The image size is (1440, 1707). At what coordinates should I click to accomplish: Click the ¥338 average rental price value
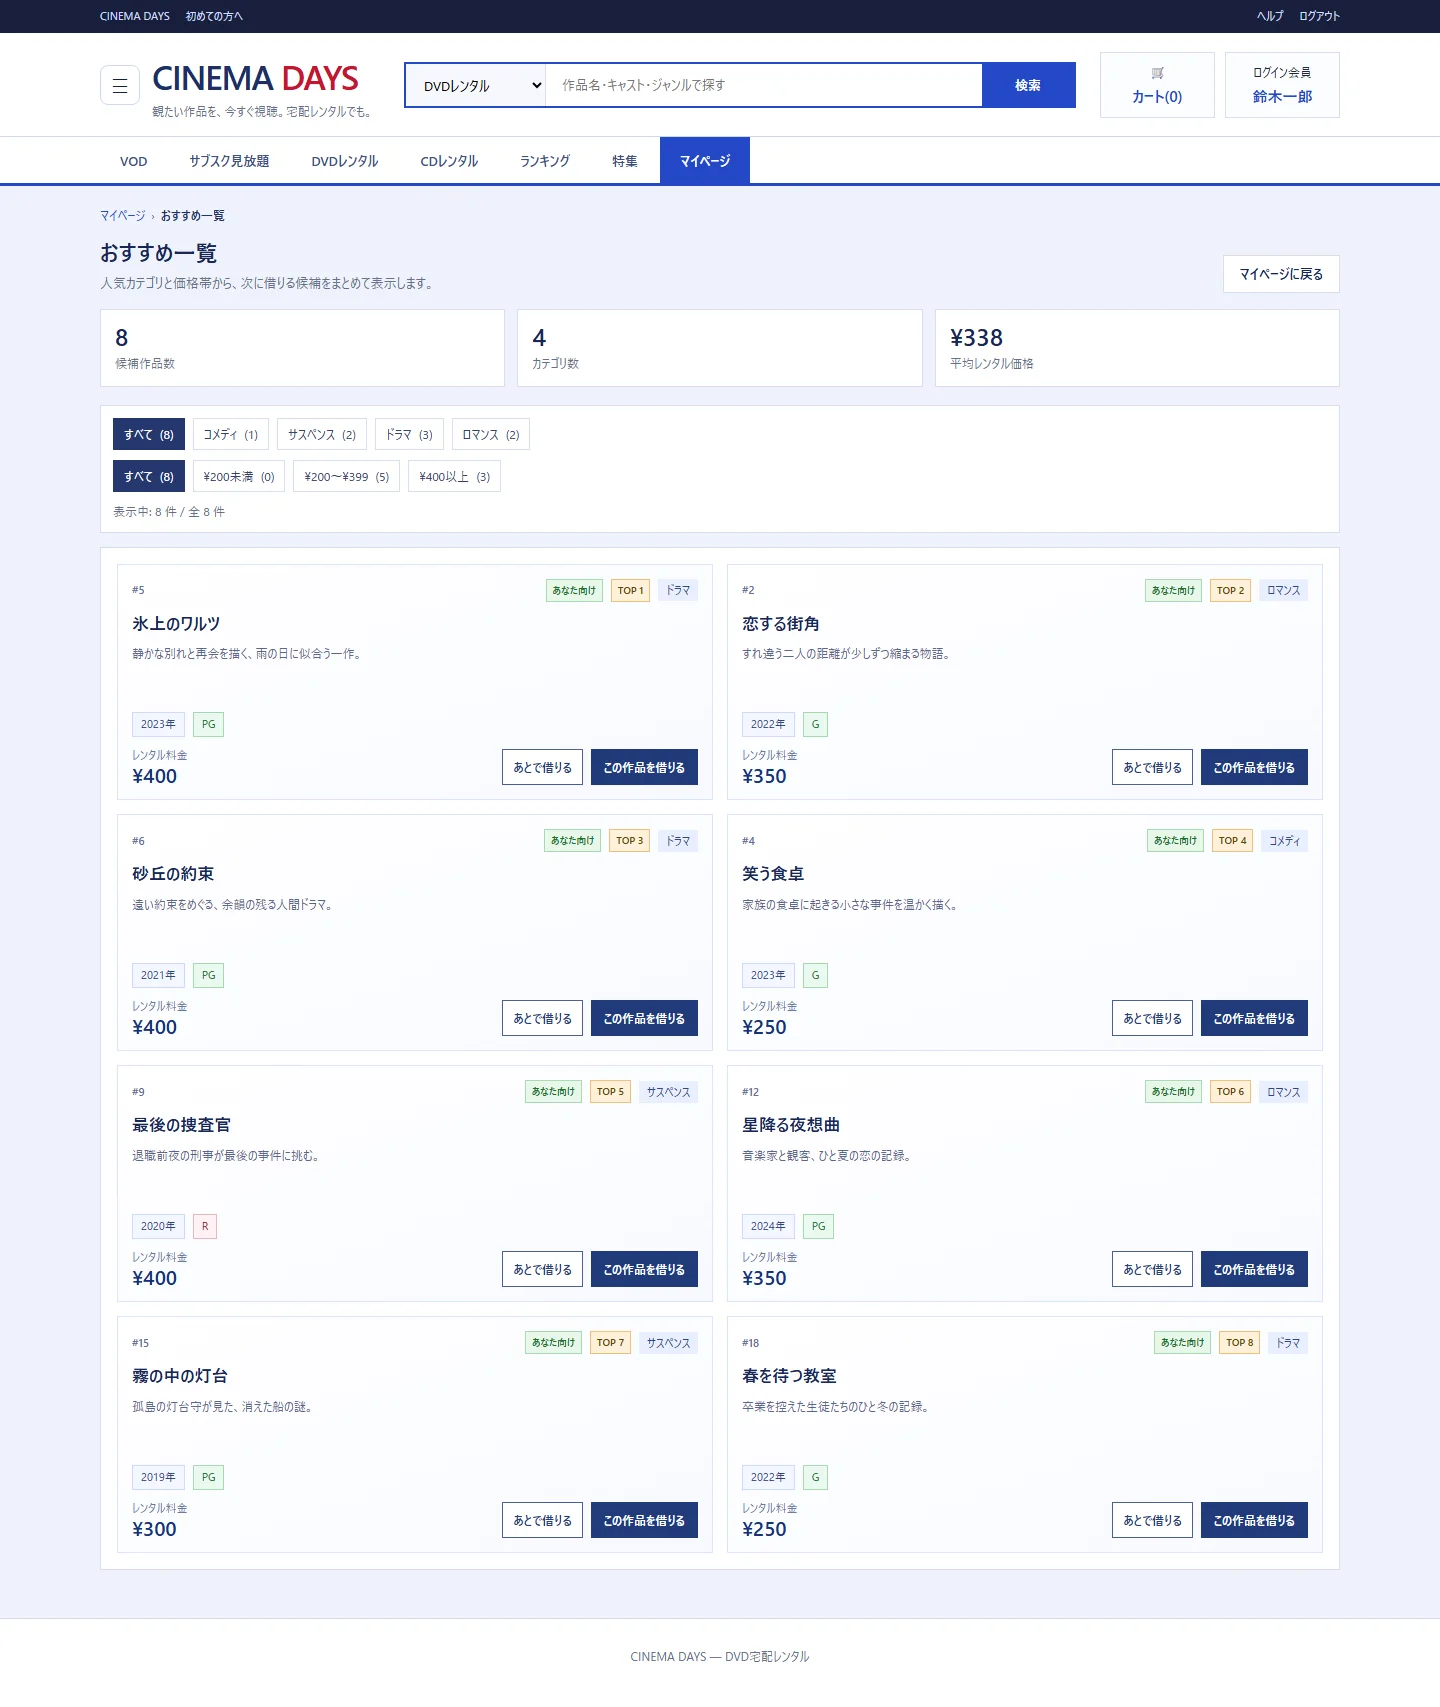tap(976, 338)
